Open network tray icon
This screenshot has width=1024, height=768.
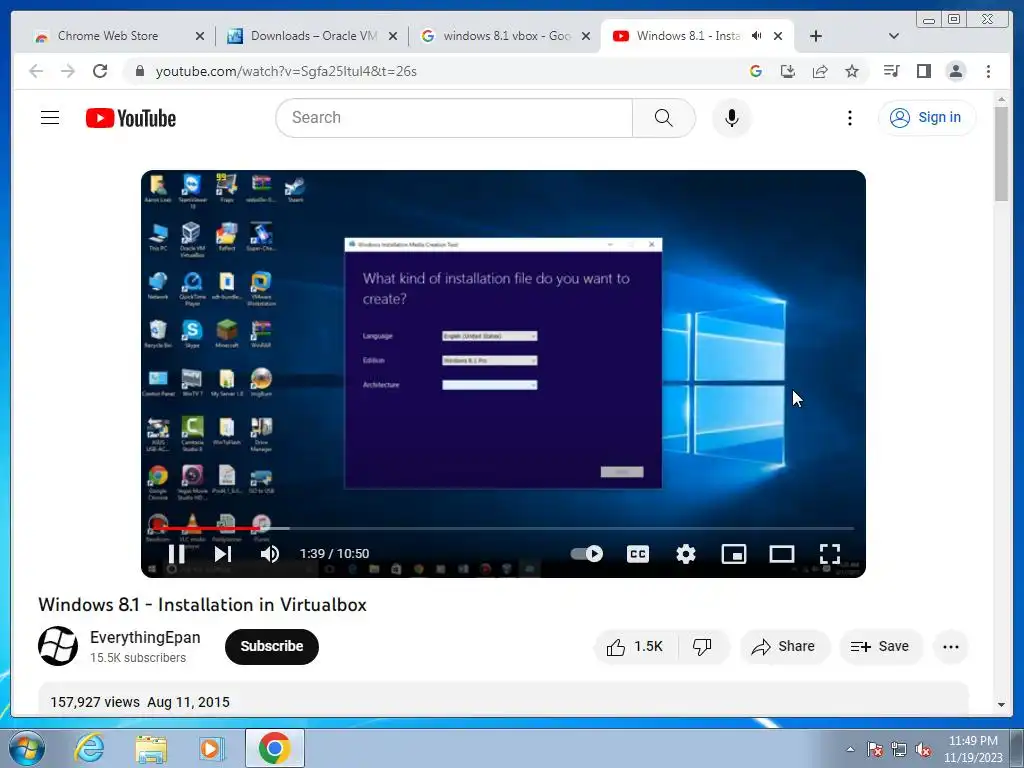point(899,749)
